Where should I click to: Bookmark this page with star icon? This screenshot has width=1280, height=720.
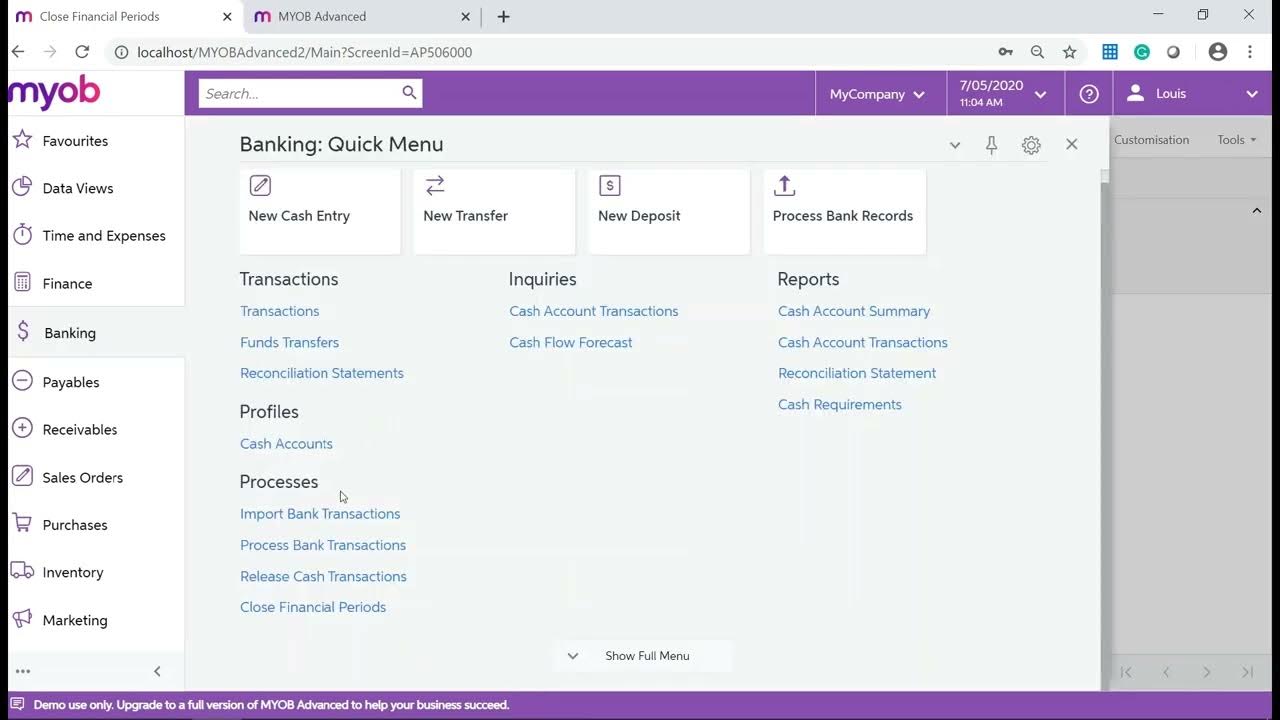[x=1069, y=52]
